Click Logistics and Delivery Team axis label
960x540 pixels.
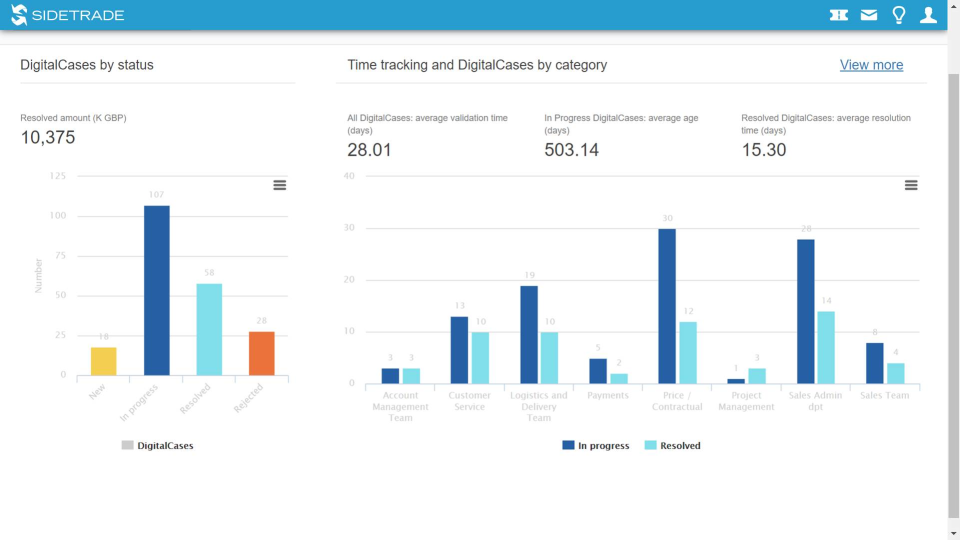539,407
